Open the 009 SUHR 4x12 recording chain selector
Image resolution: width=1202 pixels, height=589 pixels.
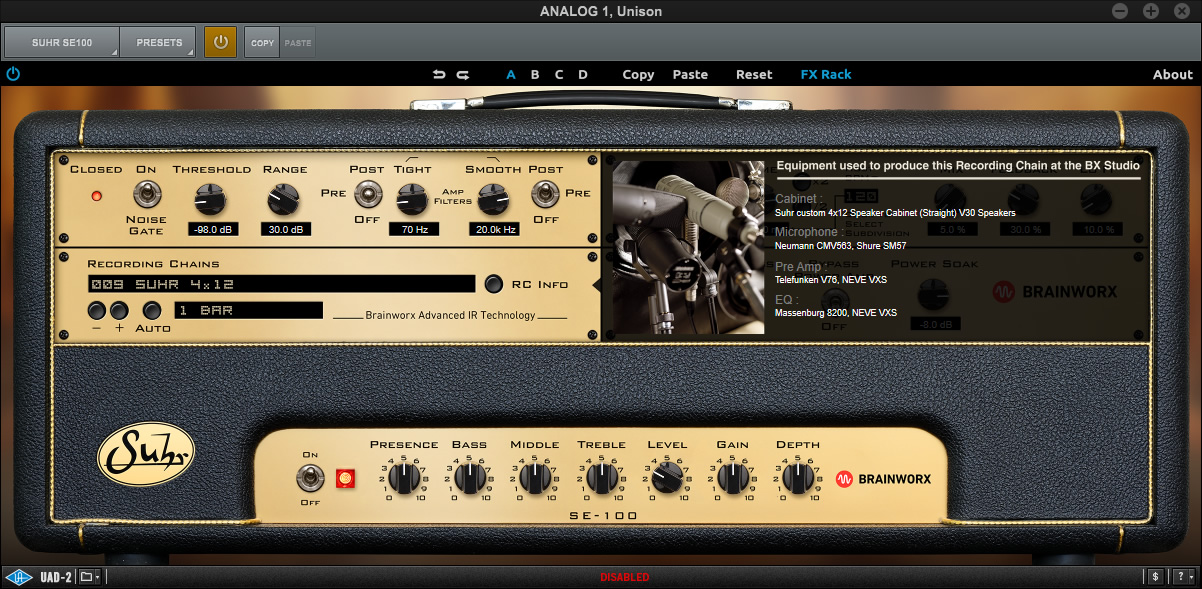[281, 284]
